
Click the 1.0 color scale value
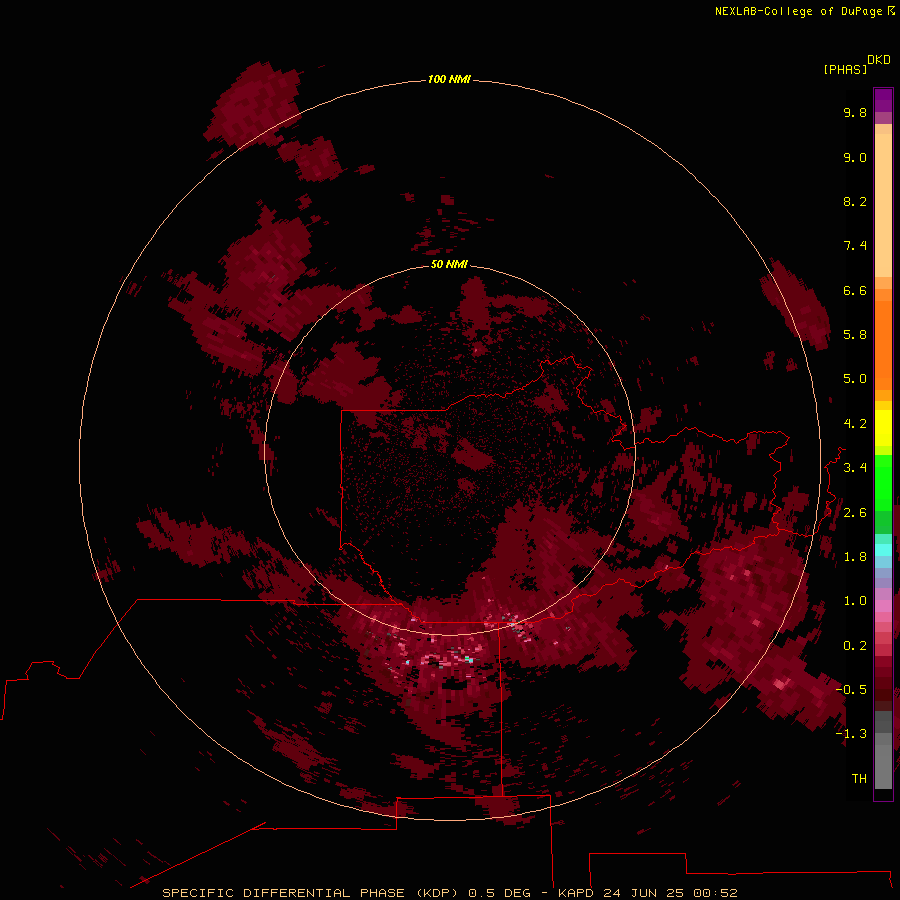(855, 601)
